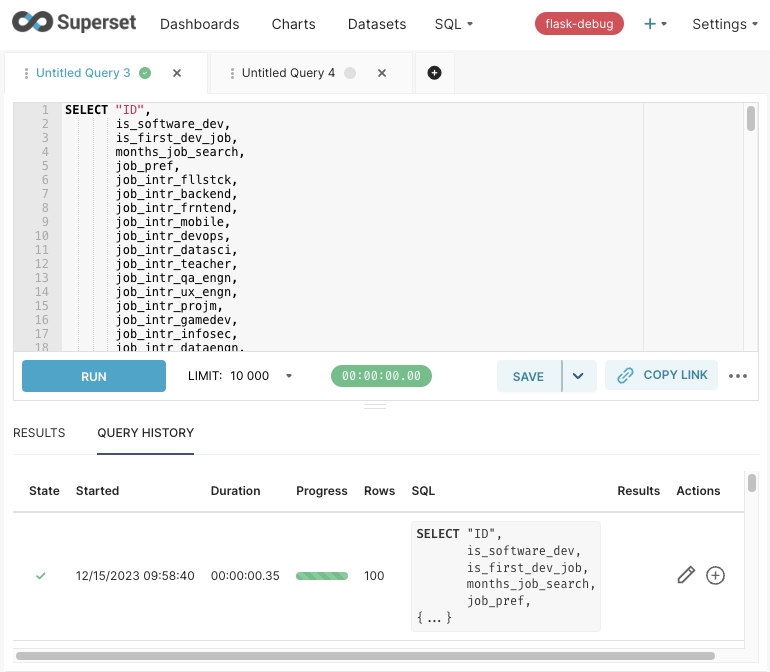Go to Dashboards in navigation bar
Viewport: 770px width, 672px height.
tap(200, 24)
